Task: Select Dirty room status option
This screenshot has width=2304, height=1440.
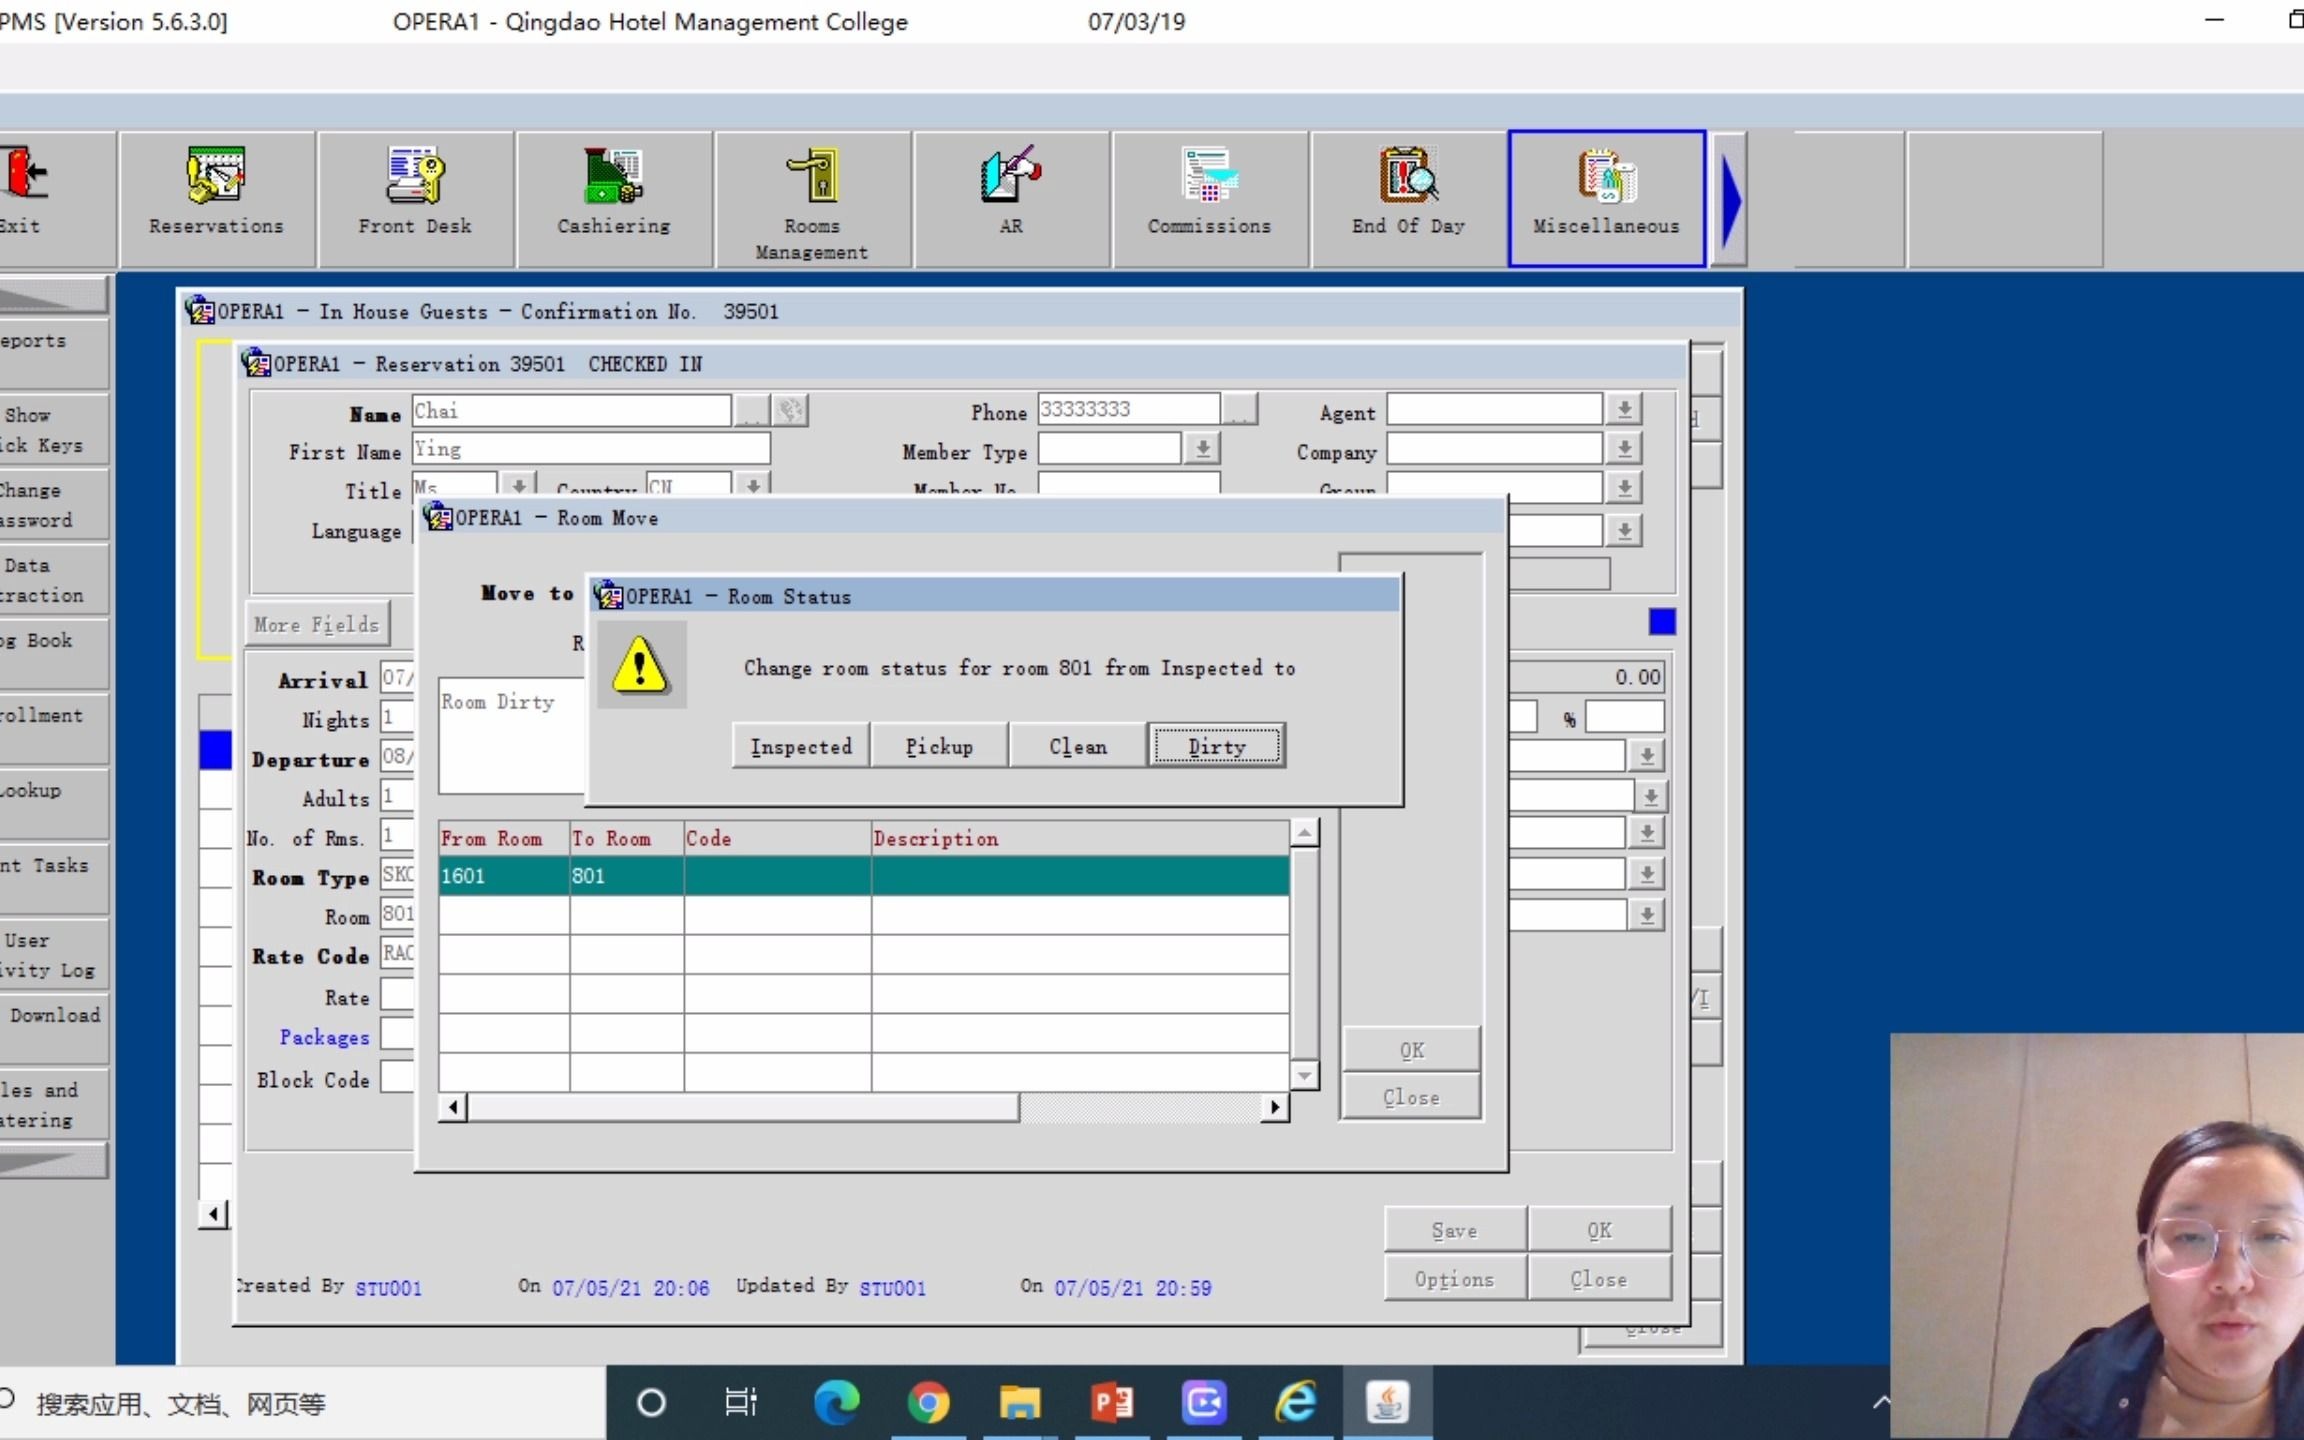Action: (x=1216, y=747)
